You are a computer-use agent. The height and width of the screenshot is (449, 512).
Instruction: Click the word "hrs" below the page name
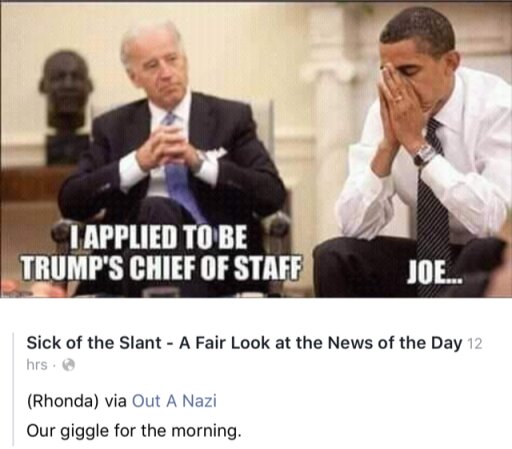click(x=37, y=365)
